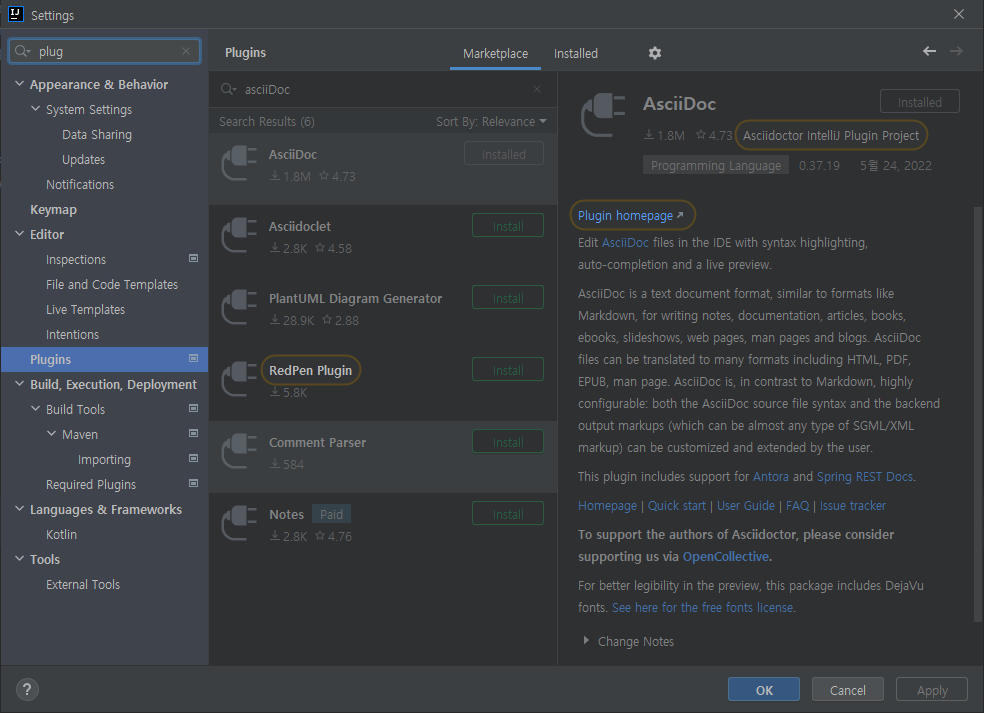Focus the marketplace plugin search field
The width and height of the screenshot is (984, 713).
pos(383,89)
